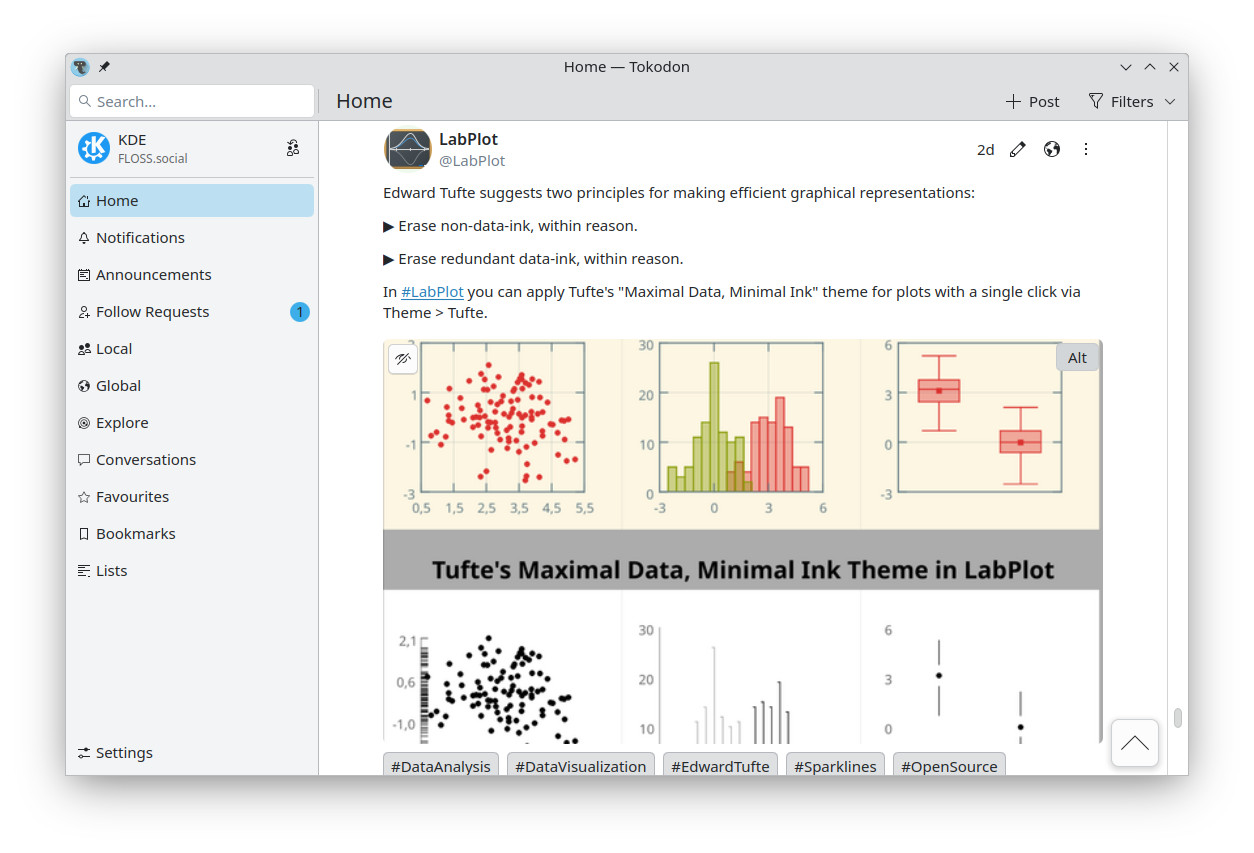Click the account switcher icon next to KDE
1254x853 pixels.
pos(292,149)
